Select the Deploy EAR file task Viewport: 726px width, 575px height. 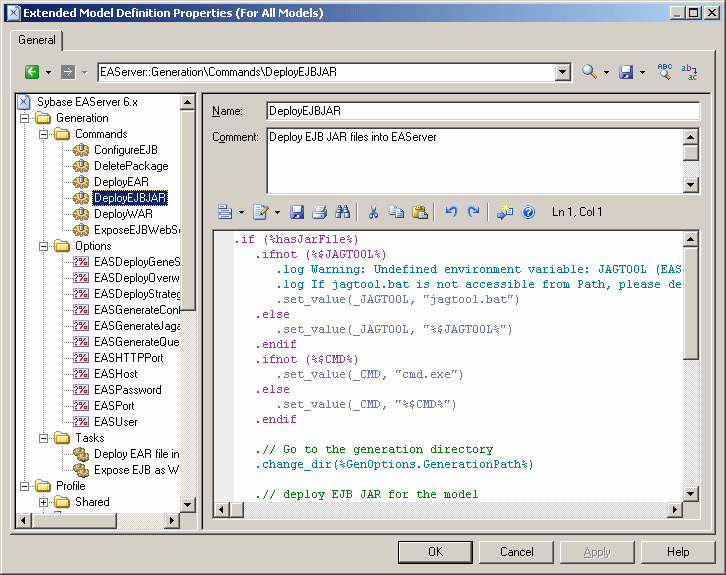pyautogui.click(x=137, y=454)
